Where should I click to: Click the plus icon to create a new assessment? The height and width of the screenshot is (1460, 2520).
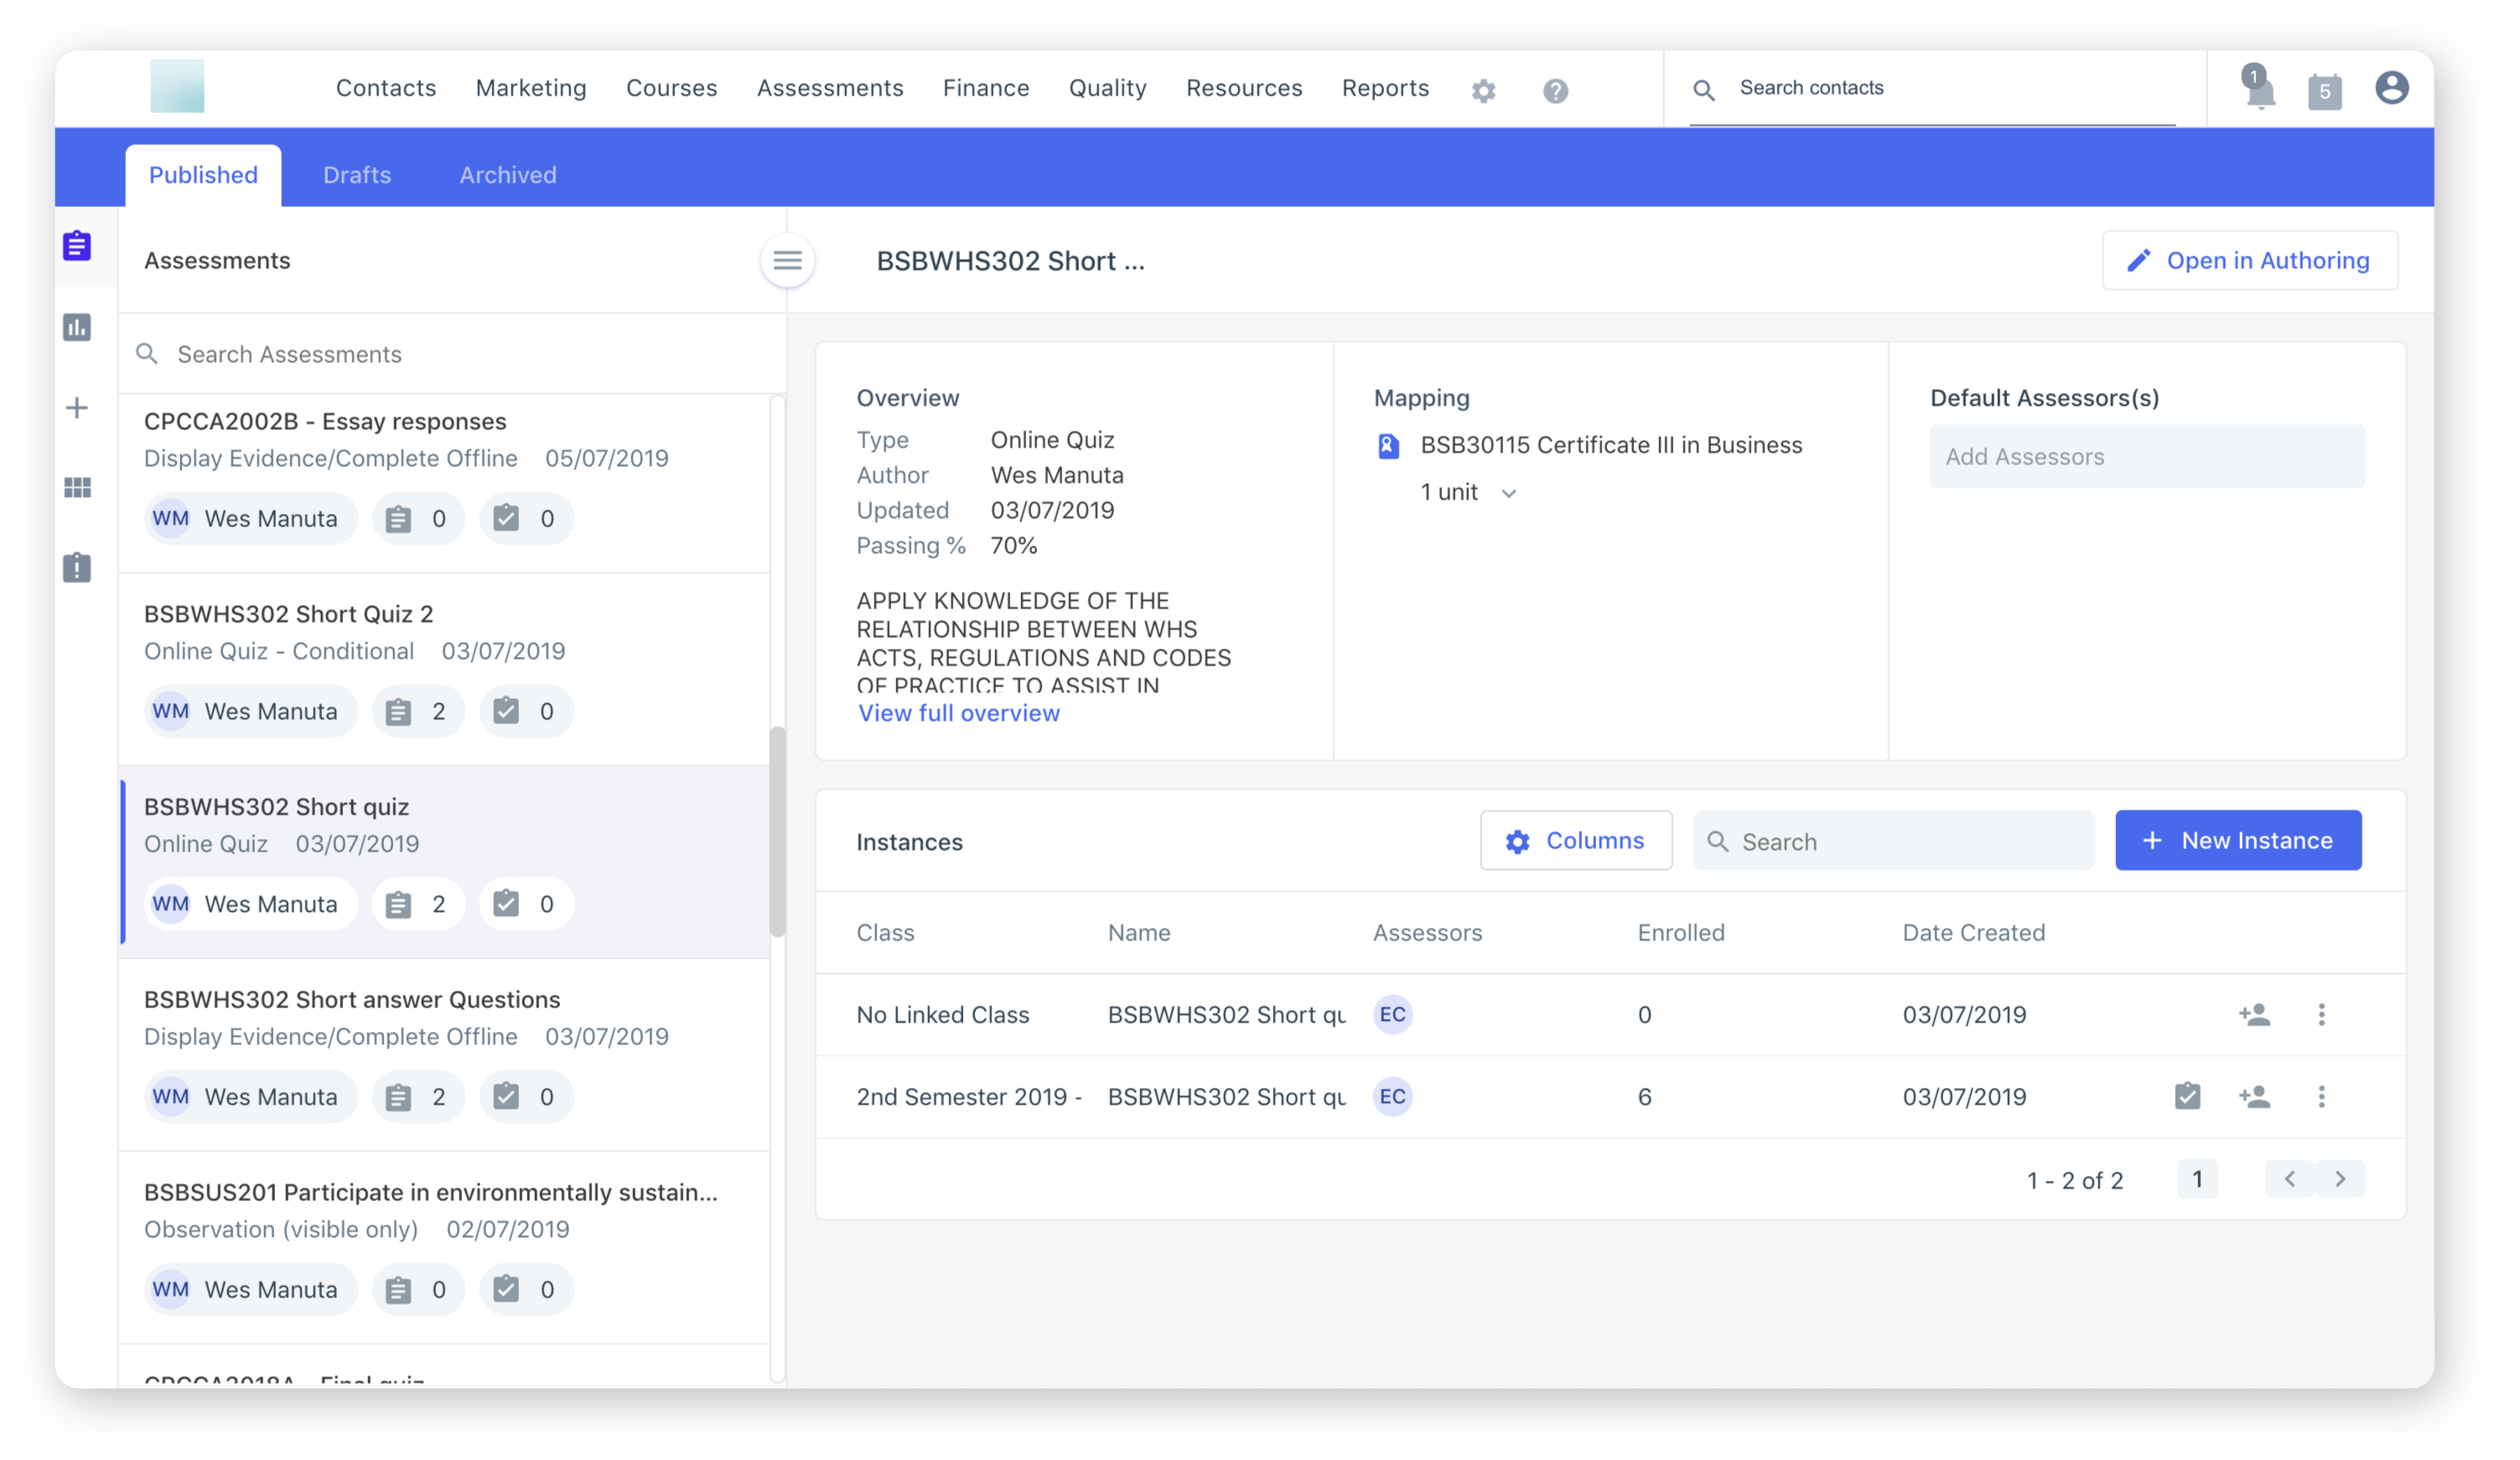(x=77, y=407)
